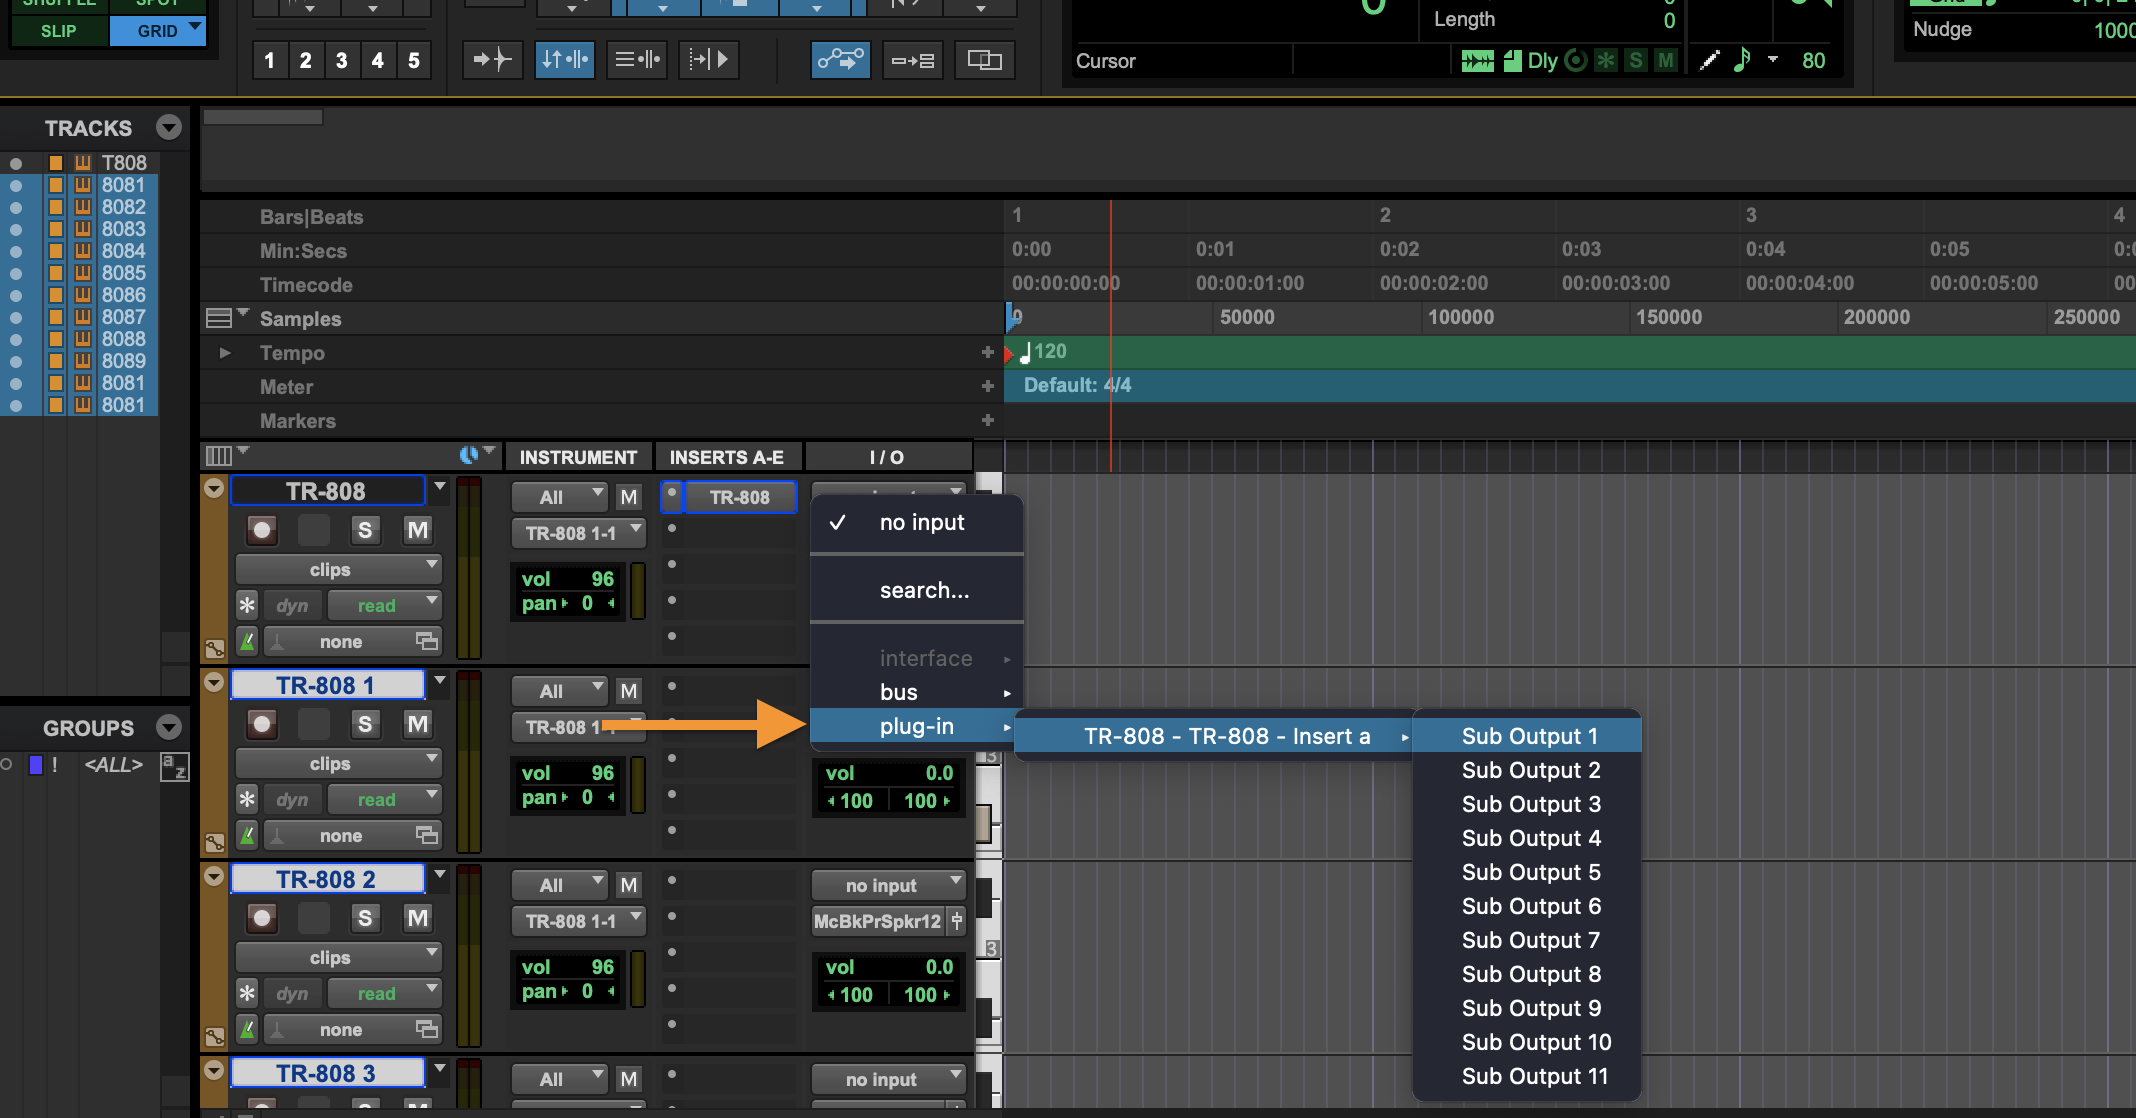The image size is (2136, 1118).
Task: Record-enable the TR-808 1 track
Action: click(262, 724)
